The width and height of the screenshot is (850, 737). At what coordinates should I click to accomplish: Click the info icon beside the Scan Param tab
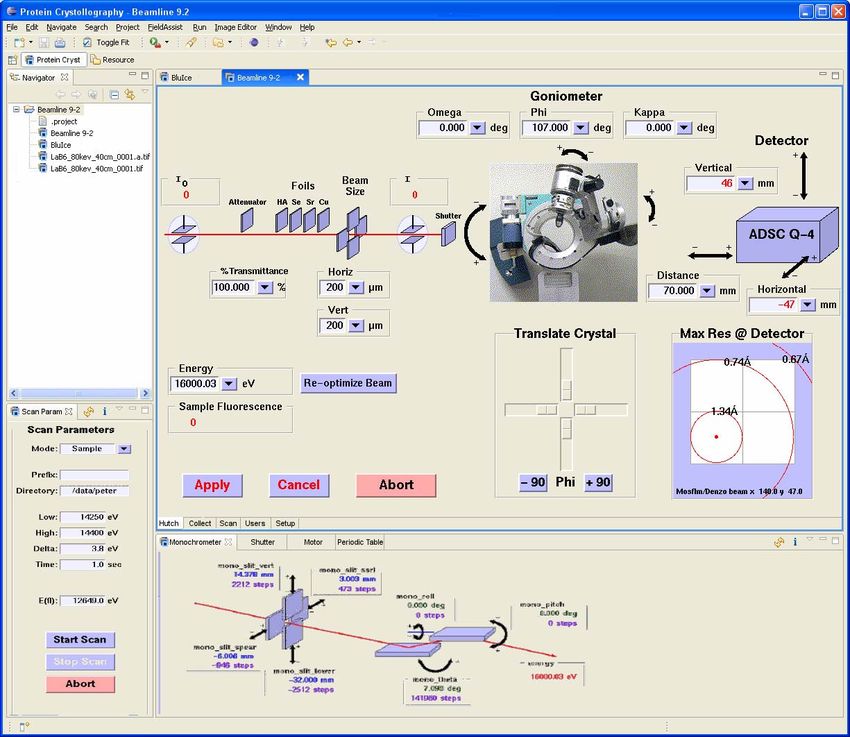(105, 412)
